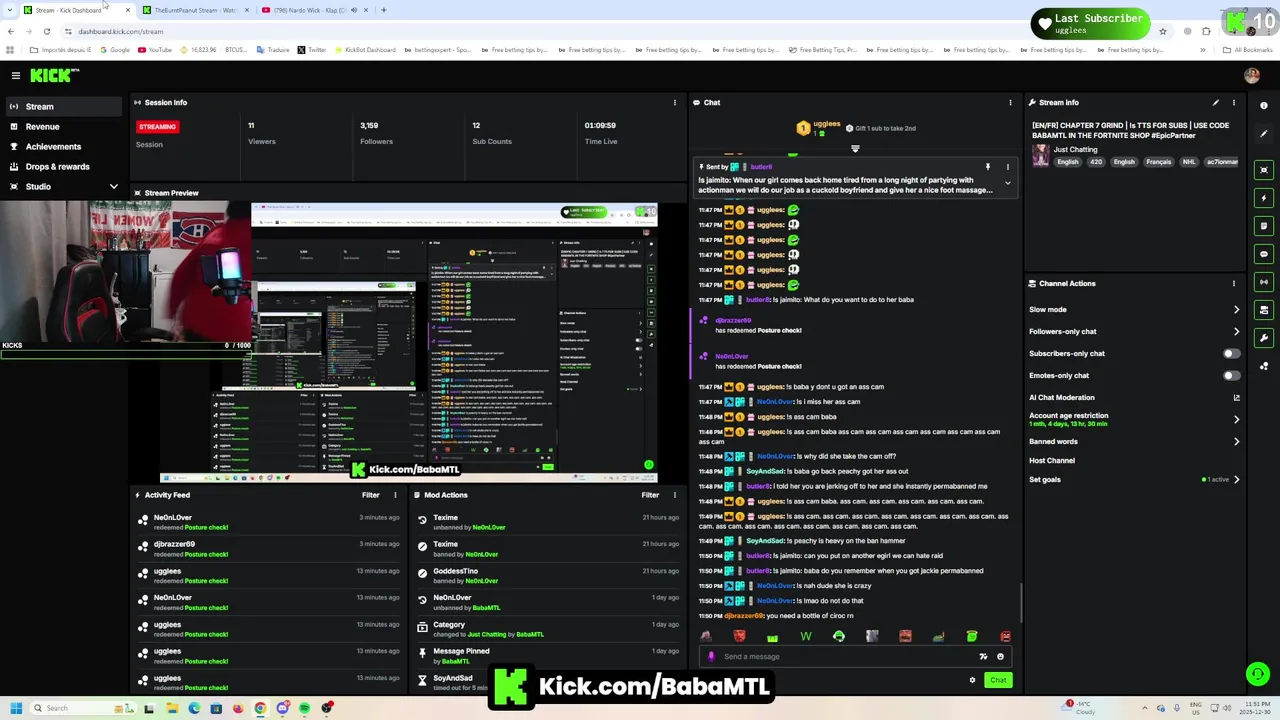Click green support chat bubble button

(x=1257, y=674)
